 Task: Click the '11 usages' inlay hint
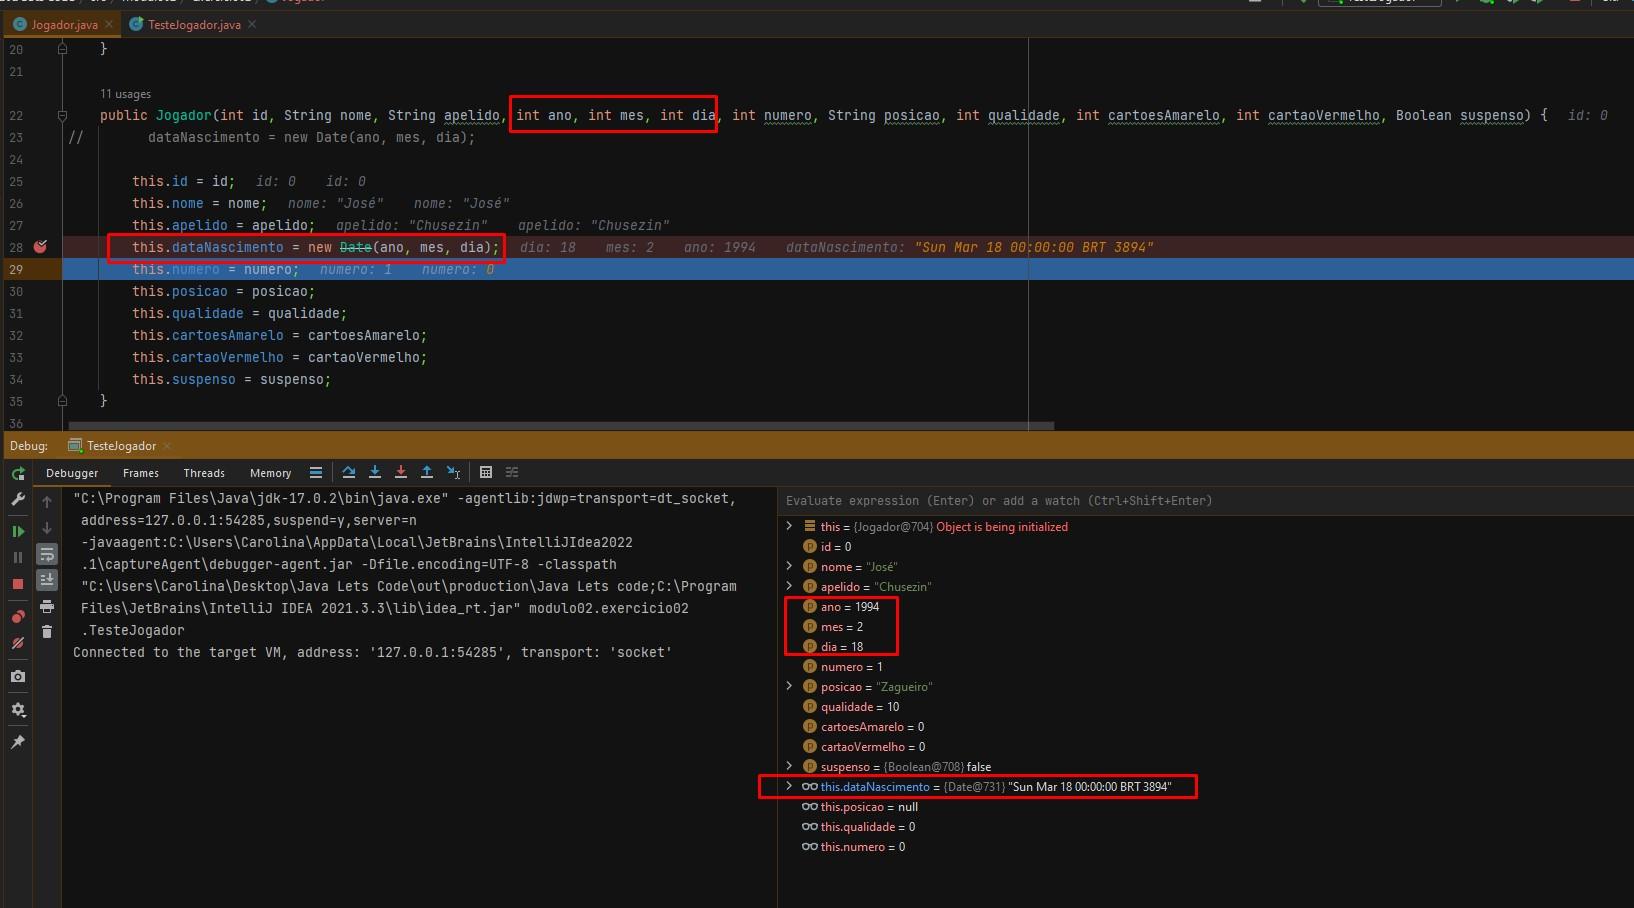pyautogui.click(x=125, y=94)
